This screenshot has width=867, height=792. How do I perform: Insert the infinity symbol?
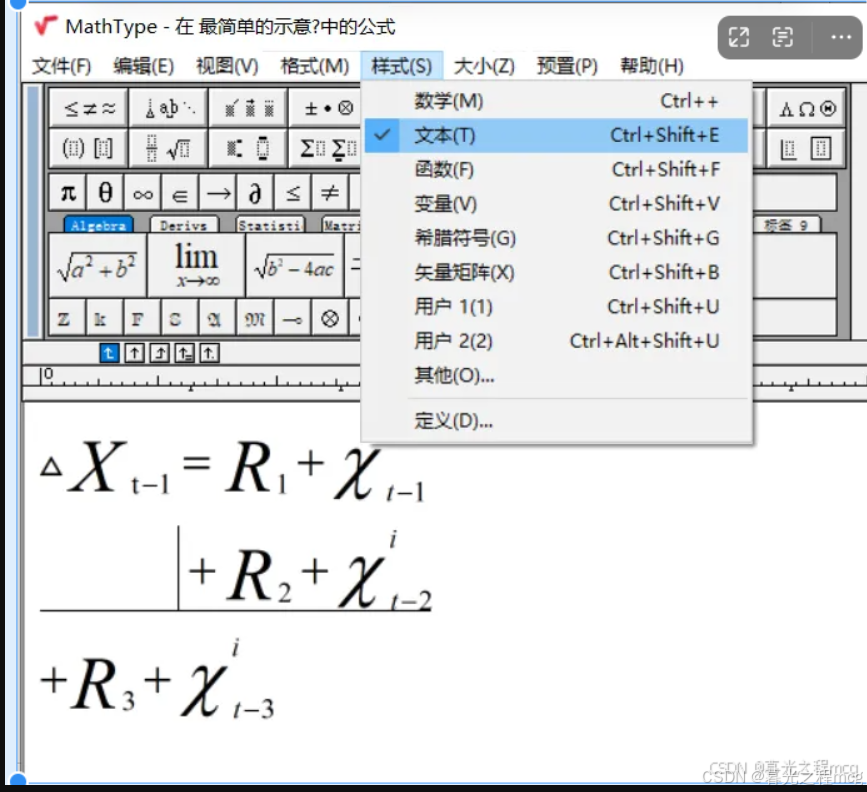[143, 192]
